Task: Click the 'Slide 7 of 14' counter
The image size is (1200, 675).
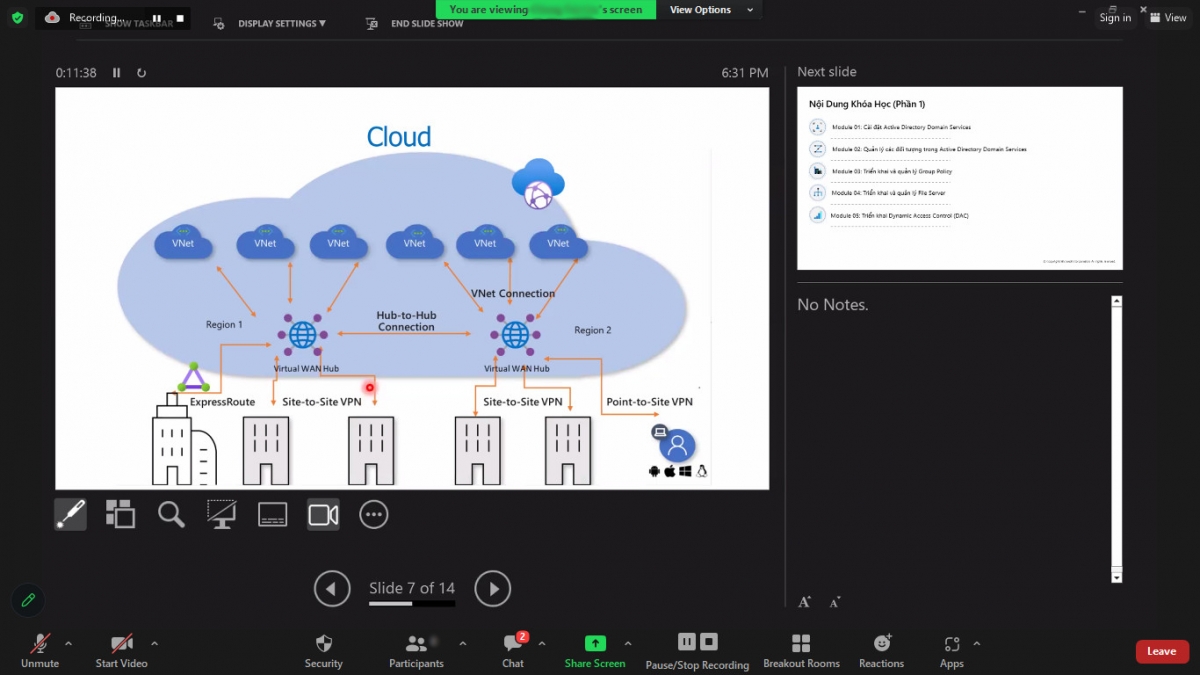Action: click(x=412, y=588)
